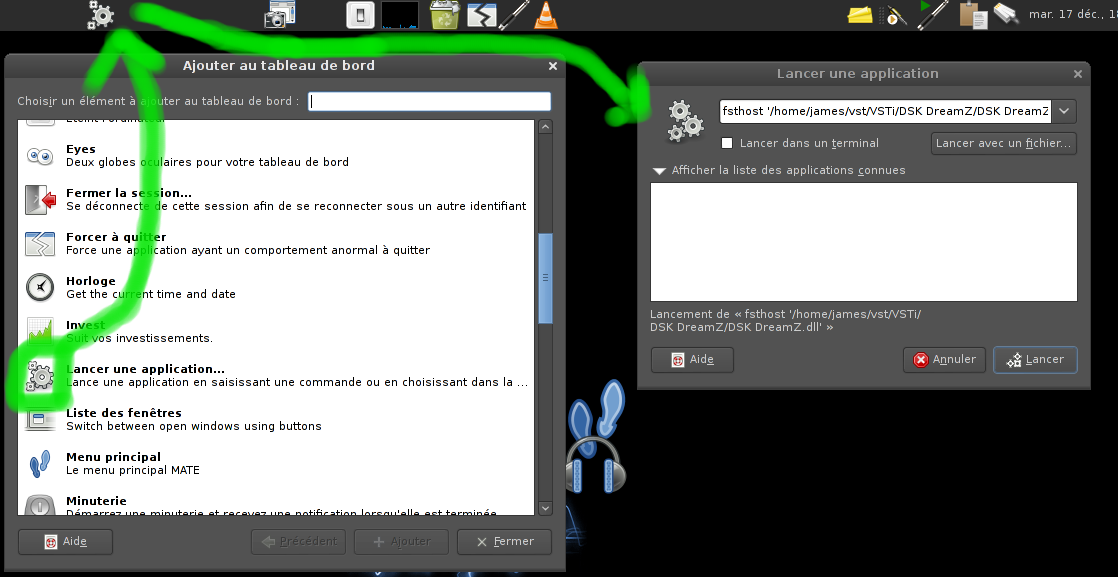This screenshot has height=577, width=1118.
Task: Select the Lancer une application... row title
Action: [x=145, y=369]
